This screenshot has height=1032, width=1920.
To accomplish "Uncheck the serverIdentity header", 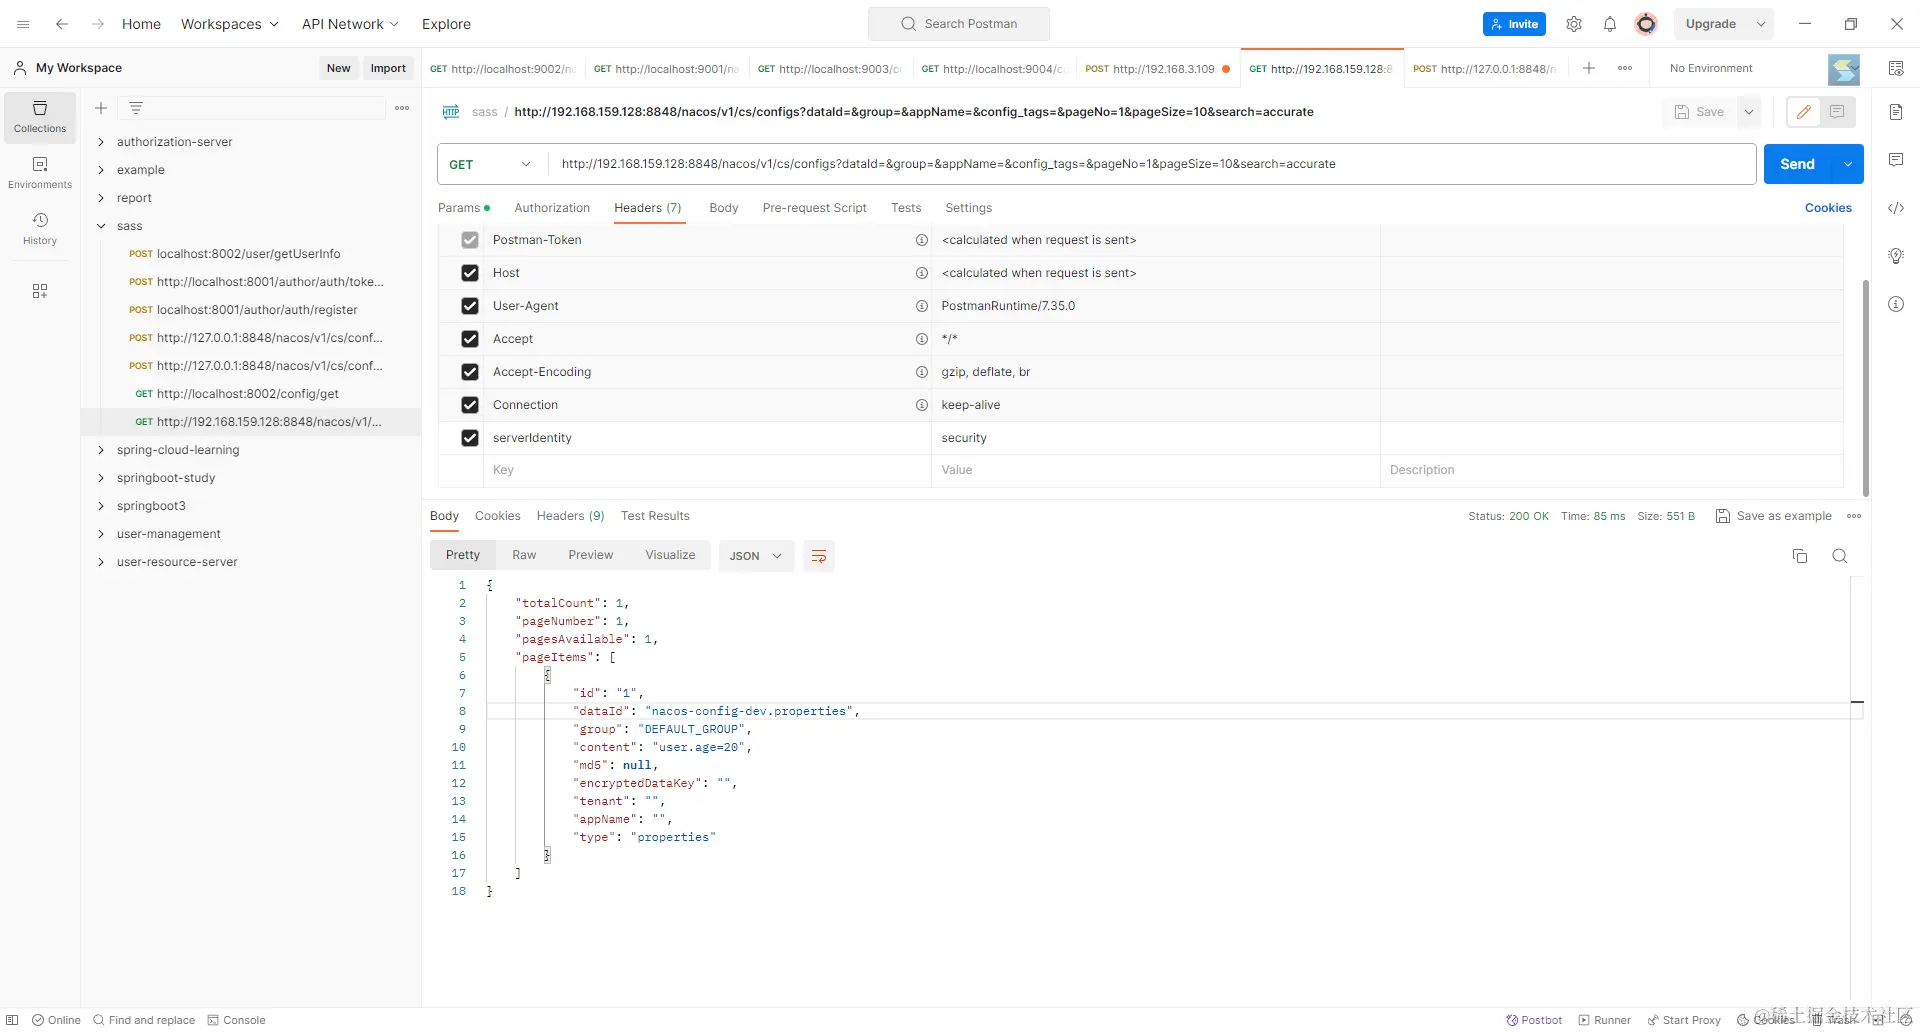I will tap(470, 438).
